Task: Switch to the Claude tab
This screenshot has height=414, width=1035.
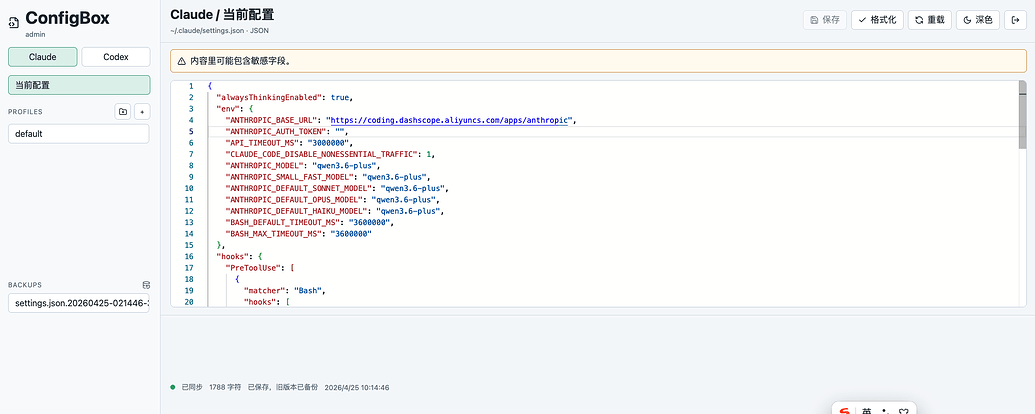Action: [x=43, y=57]
